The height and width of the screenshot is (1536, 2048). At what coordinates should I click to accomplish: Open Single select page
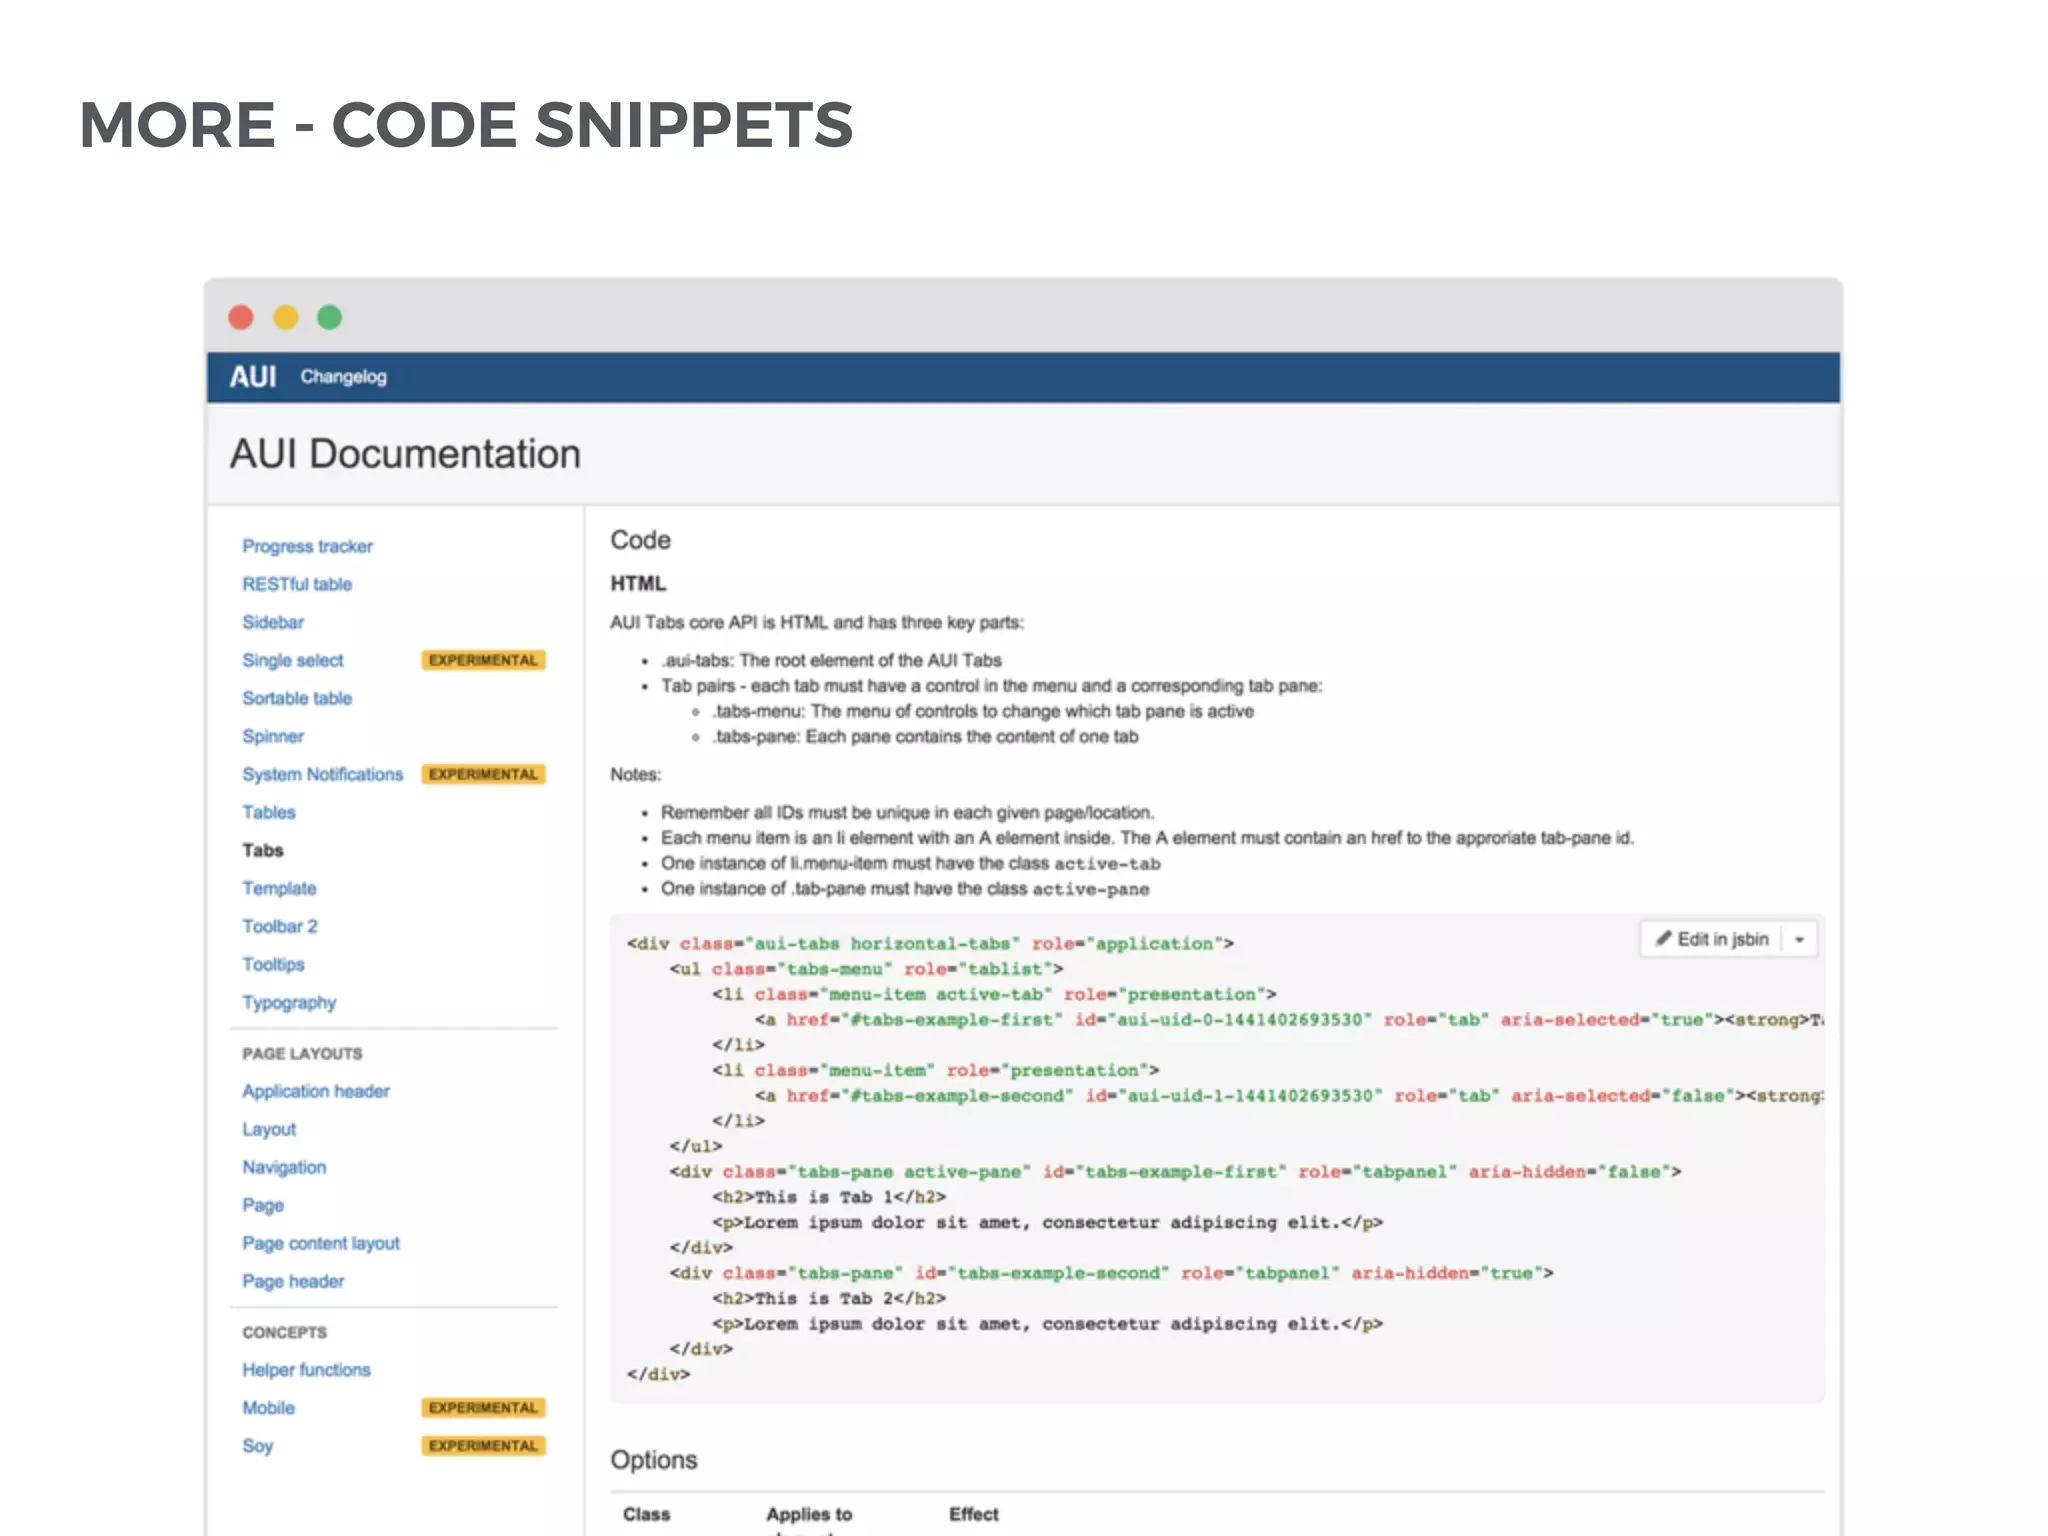[x=292, y=660]
